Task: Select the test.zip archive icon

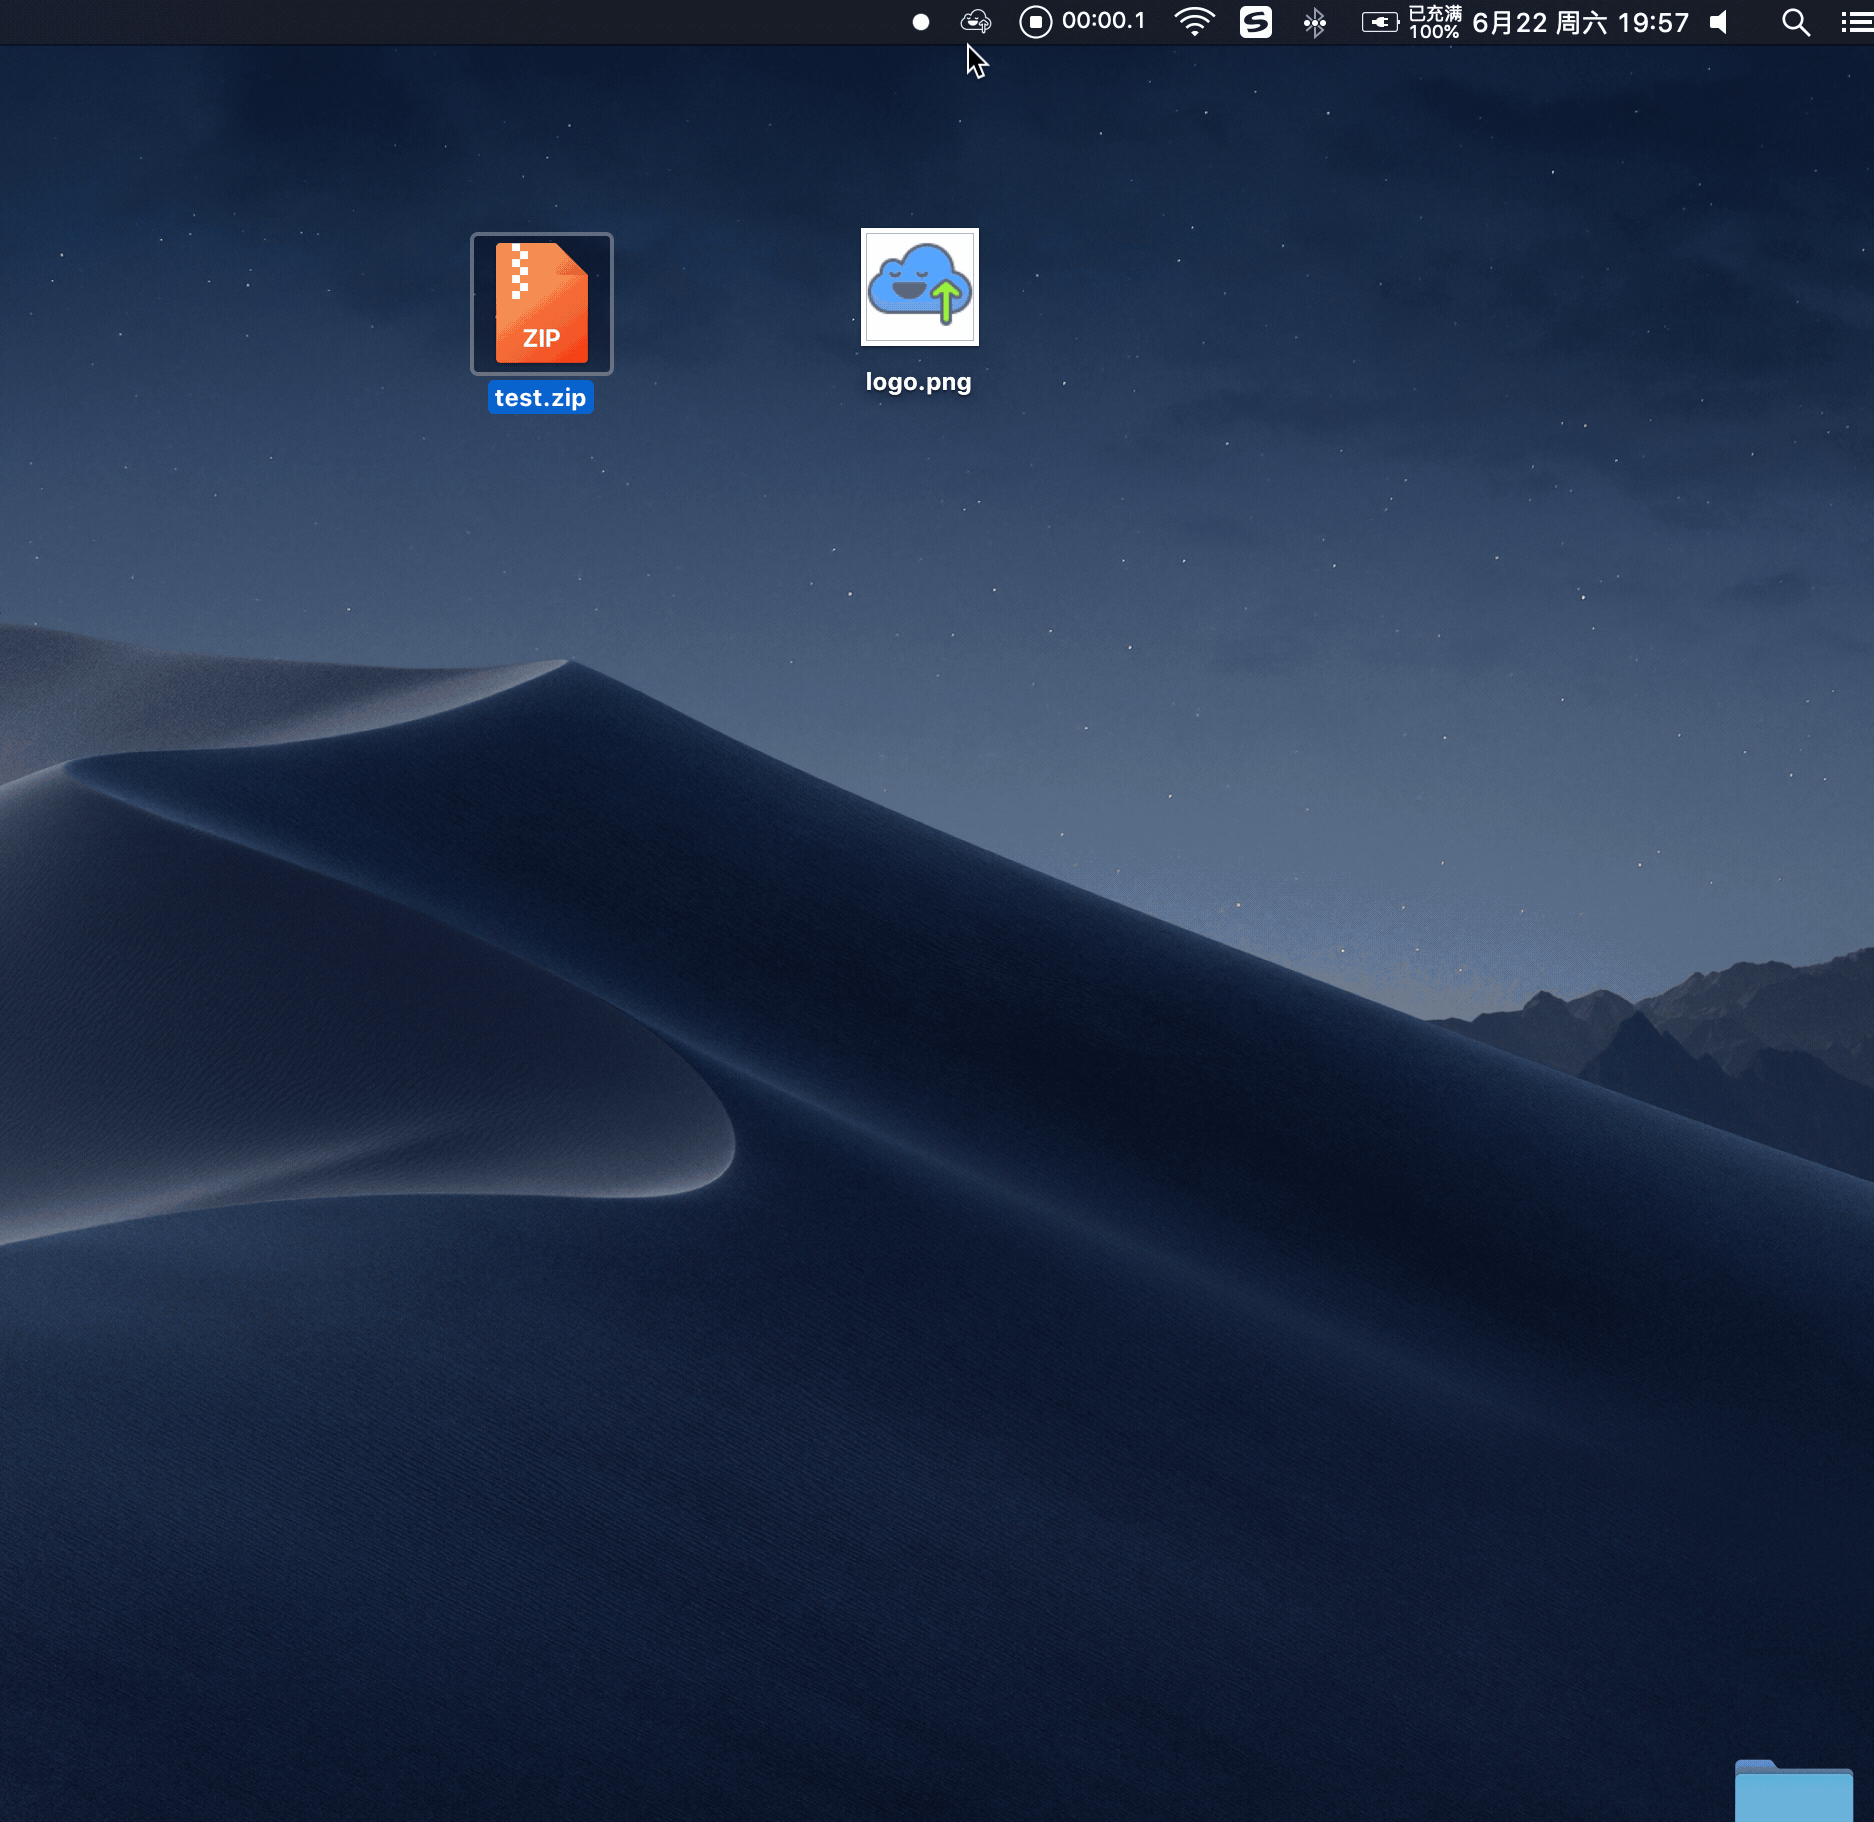Action: coord(540,303)
